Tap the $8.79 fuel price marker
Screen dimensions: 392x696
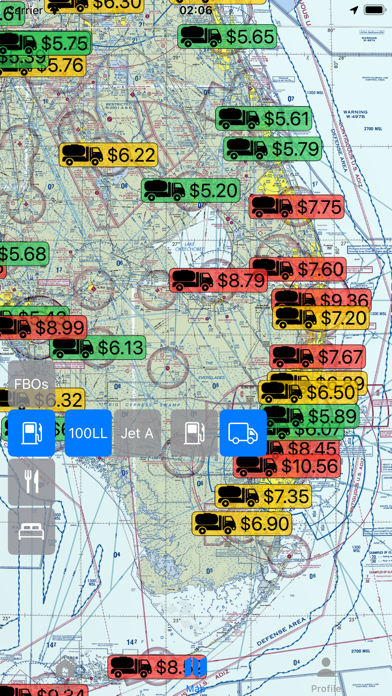click(x=218, y=281)
